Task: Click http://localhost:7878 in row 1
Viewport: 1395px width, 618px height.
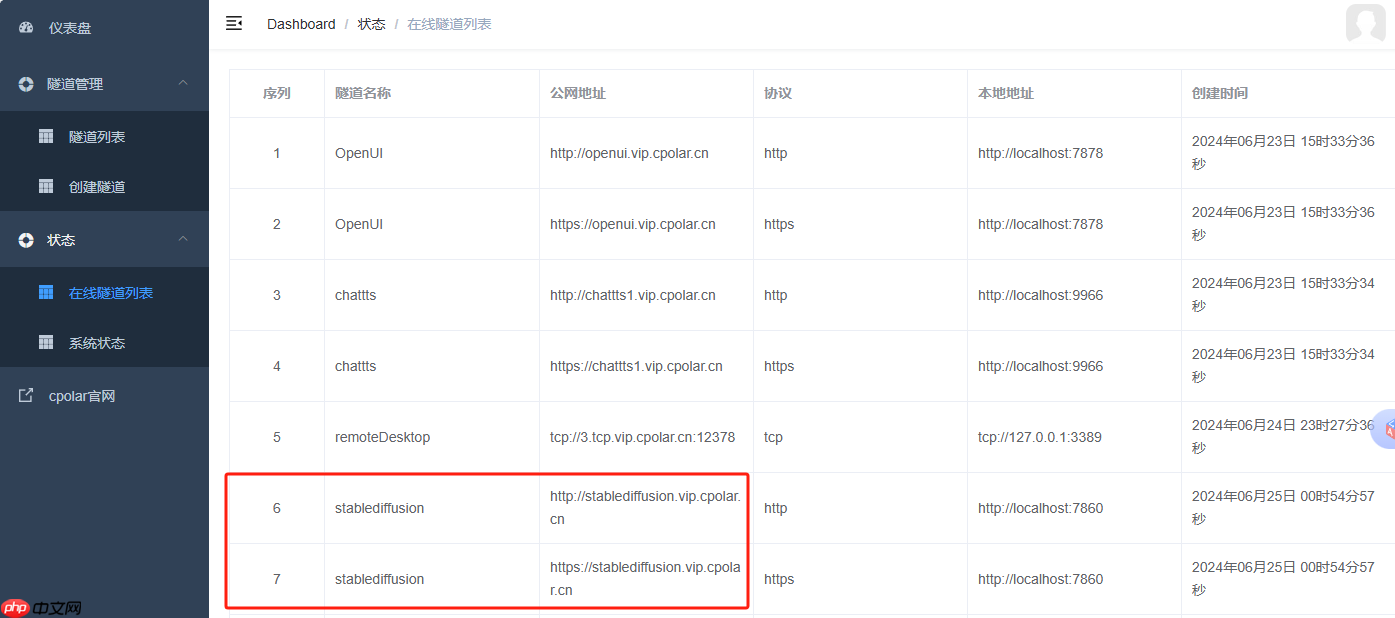Action: click(1041, 153)
